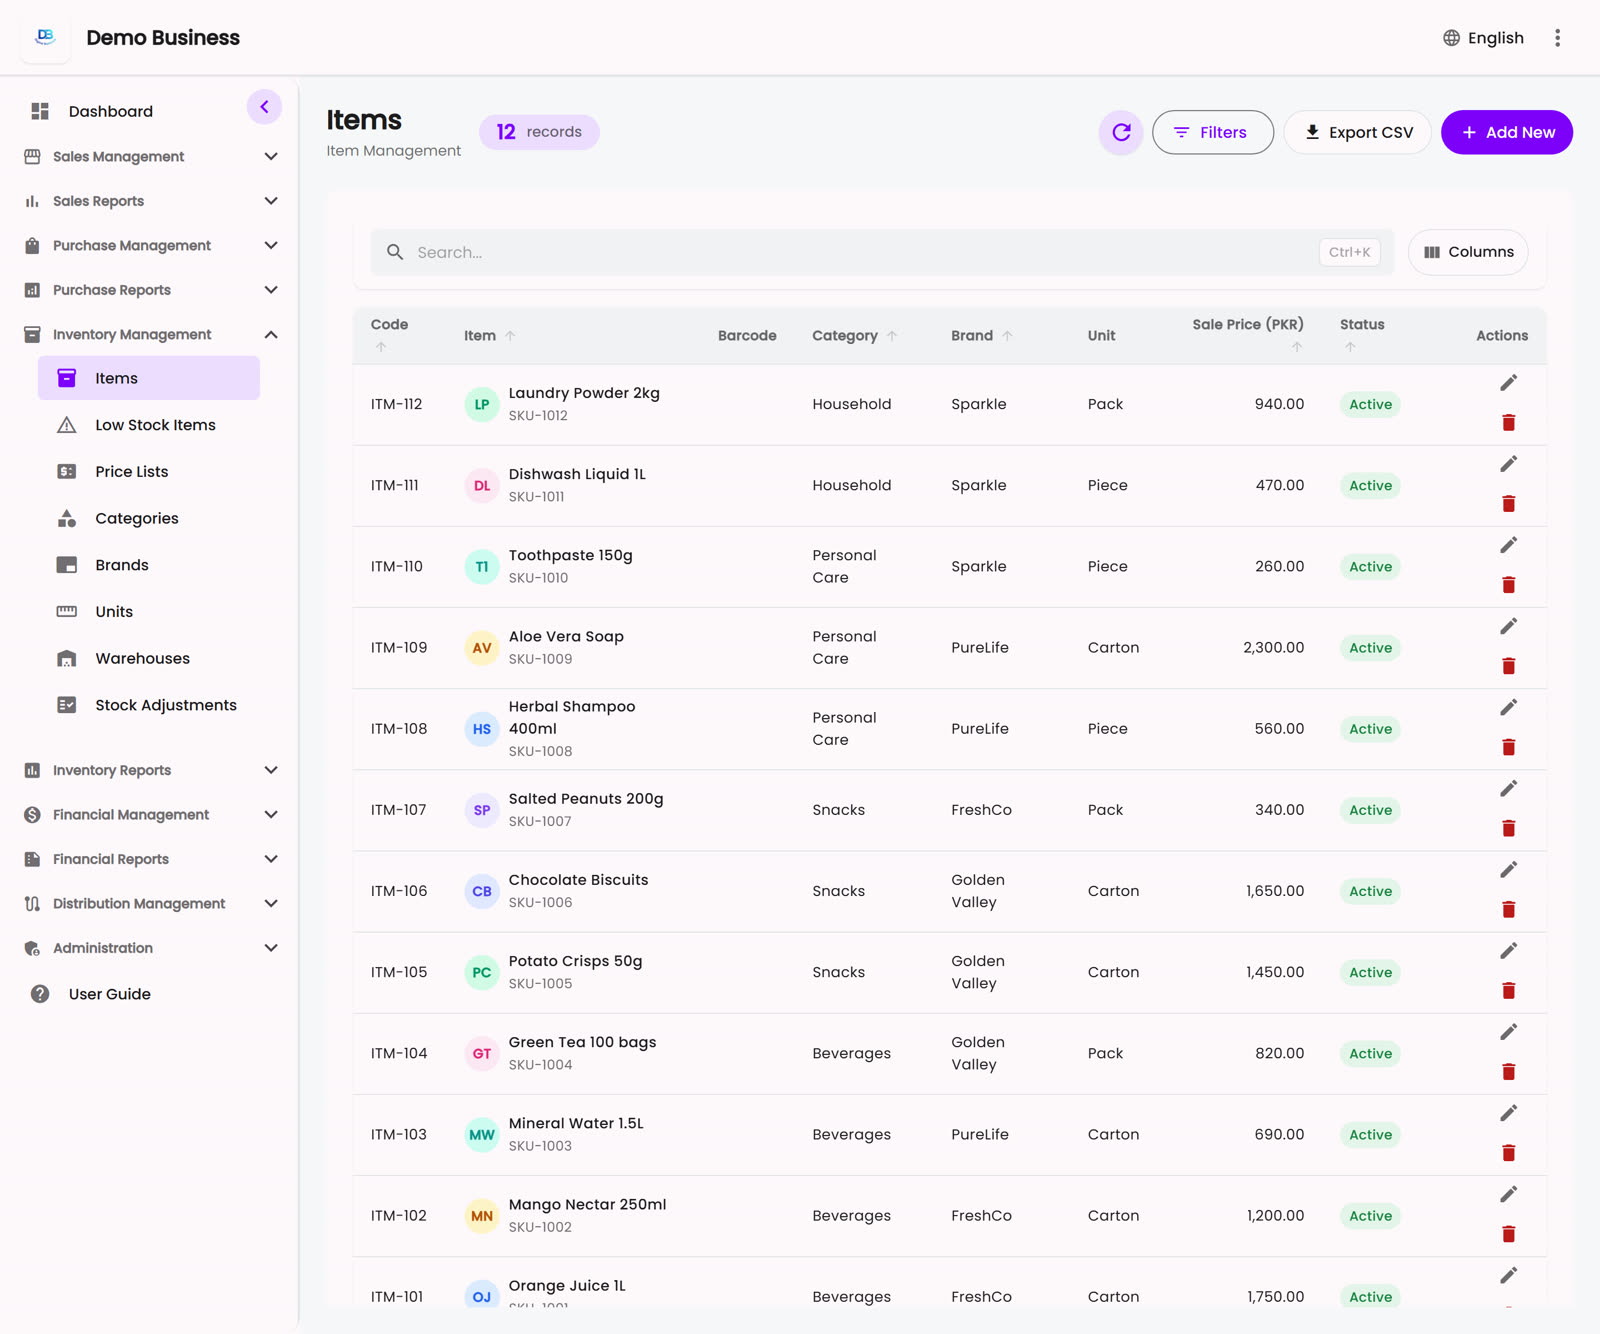Click the Add New button
The height and width of the screenshot is (1334, 1600).
click(1506, 132)
